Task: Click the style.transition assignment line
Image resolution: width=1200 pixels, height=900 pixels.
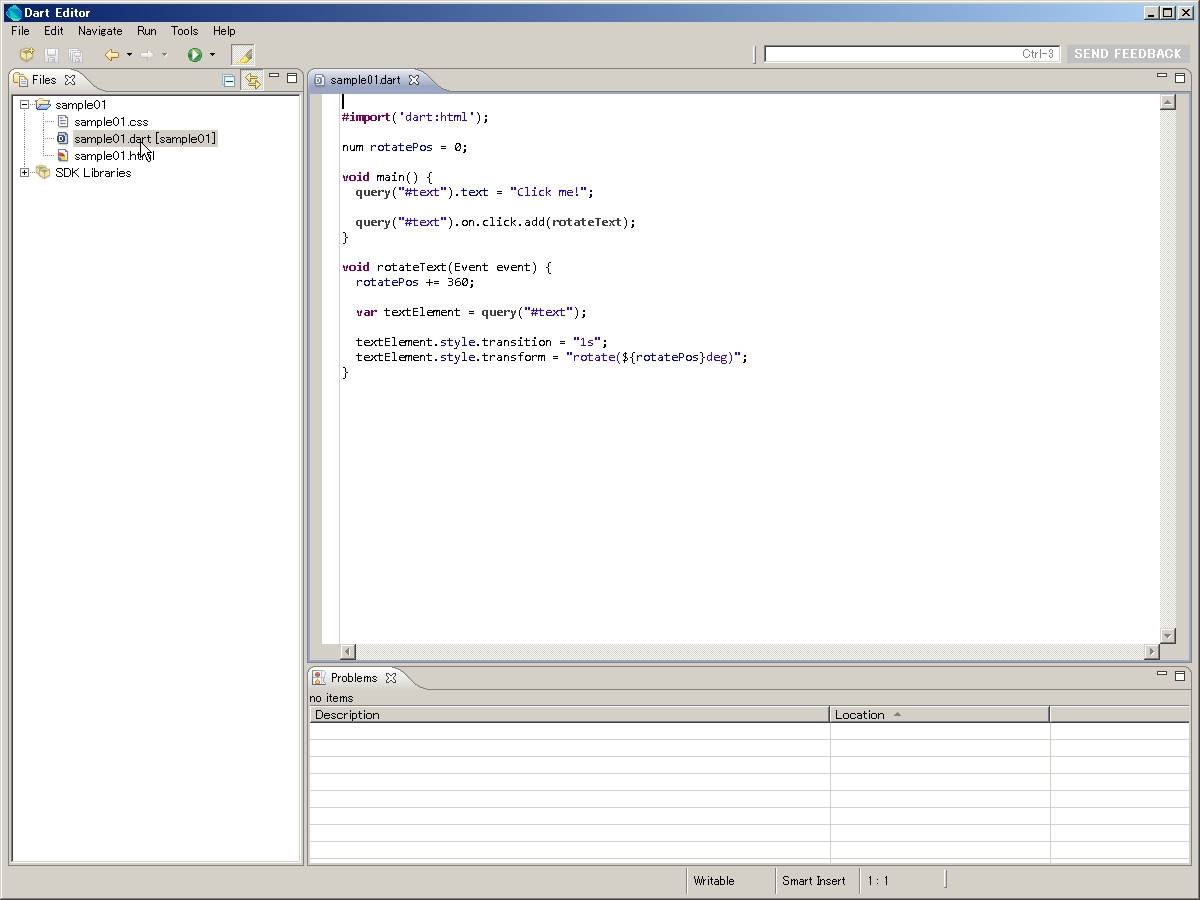Action: click(482, 342)
